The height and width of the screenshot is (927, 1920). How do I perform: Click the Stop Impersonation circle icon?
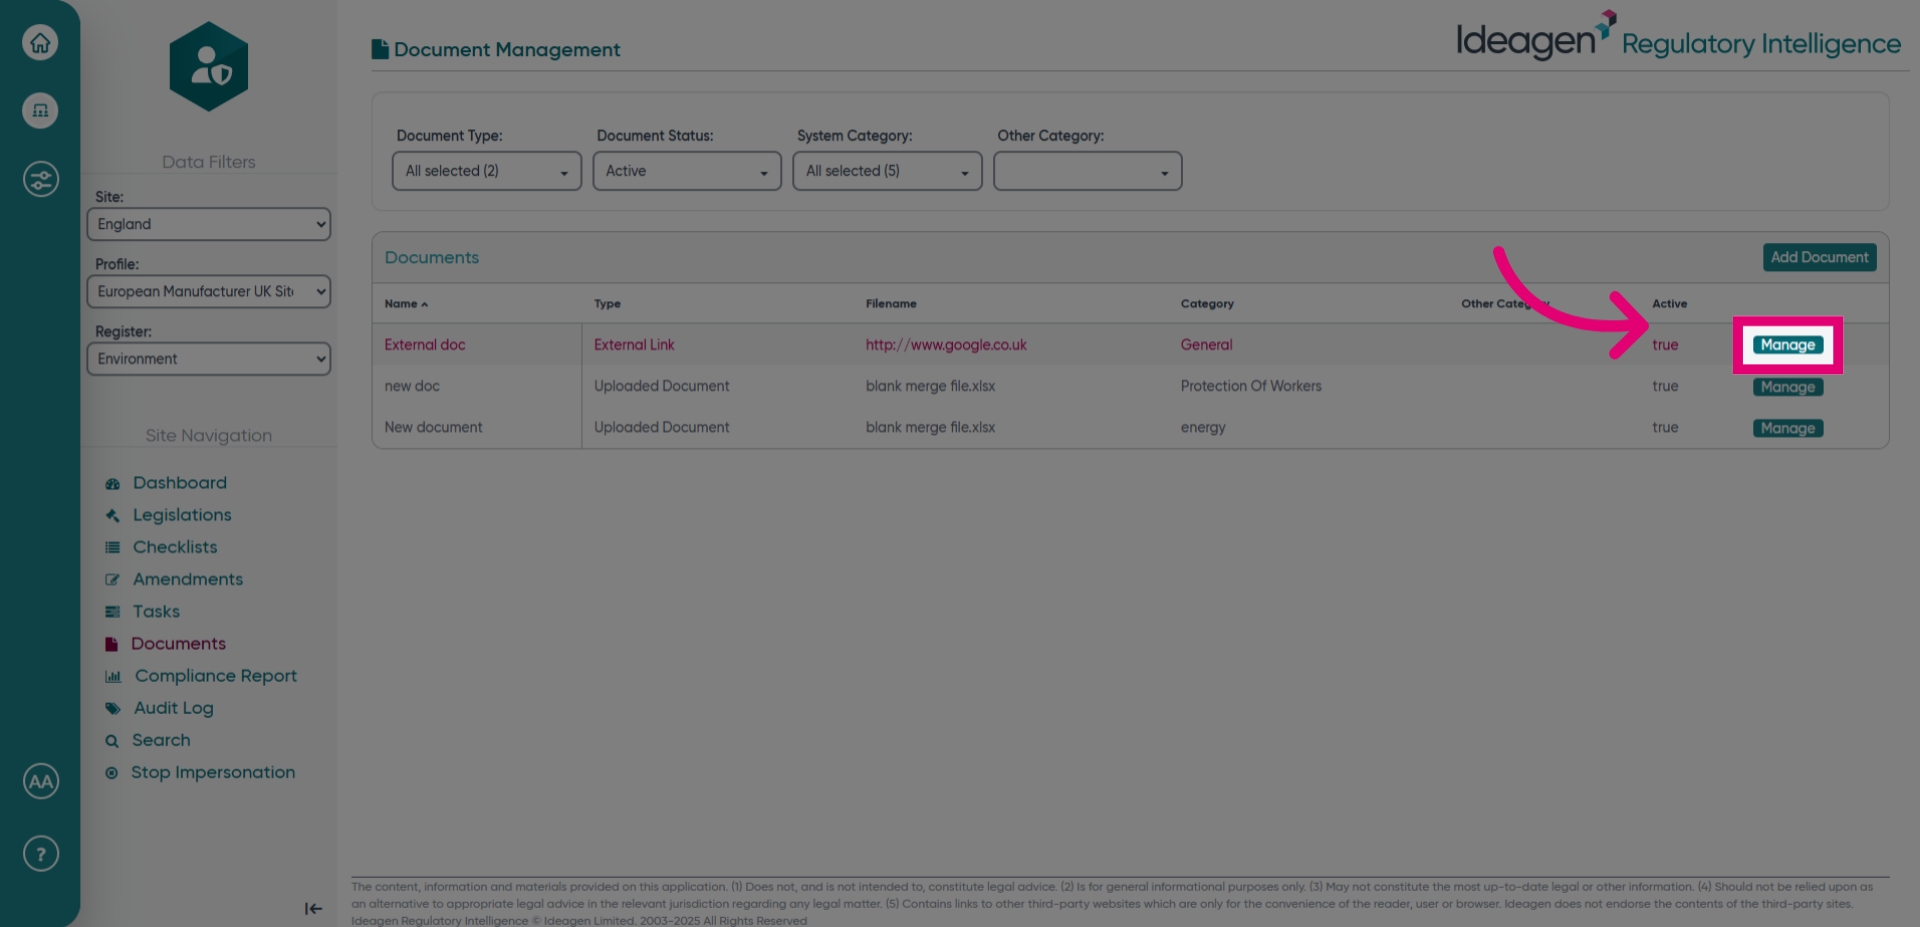tap(111, 773)
